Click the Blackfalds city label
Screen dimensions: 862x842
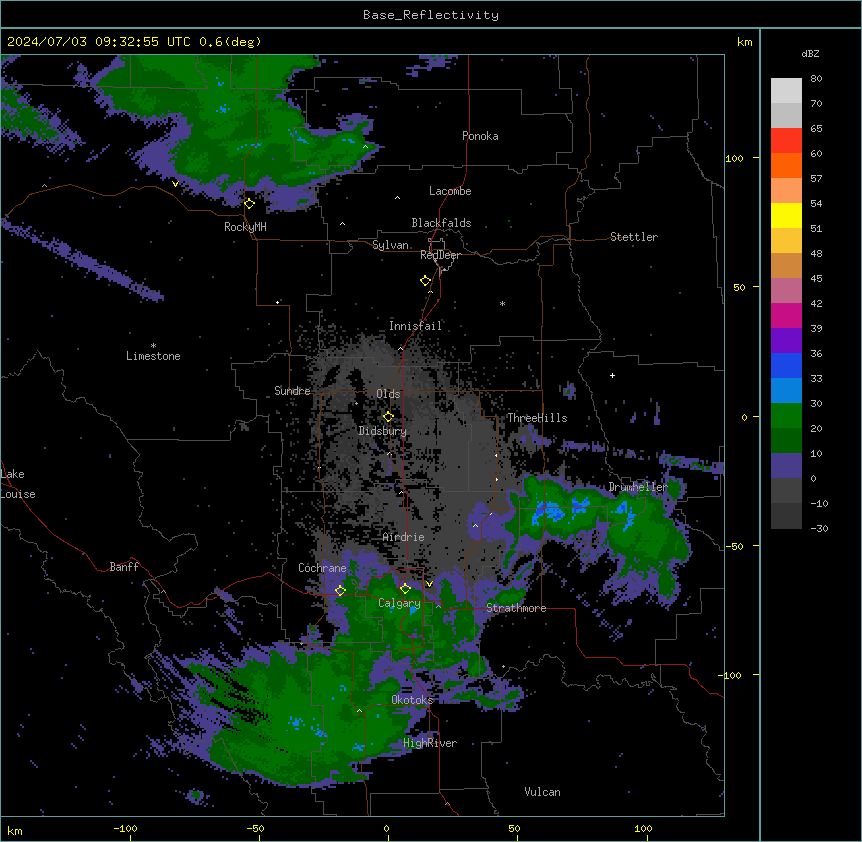(441, 223)
